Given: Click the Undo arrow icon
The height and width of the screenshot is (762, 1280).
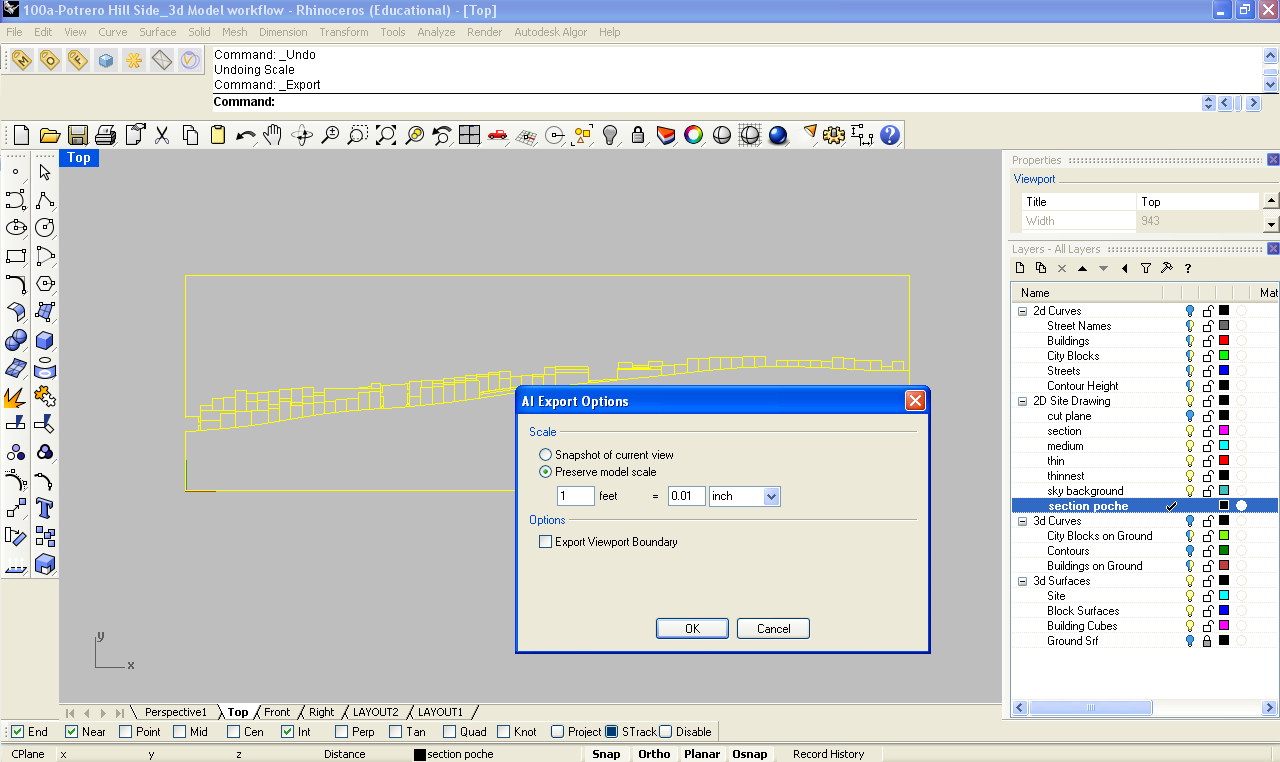Looking at the screenshot, I should [246, 135].
